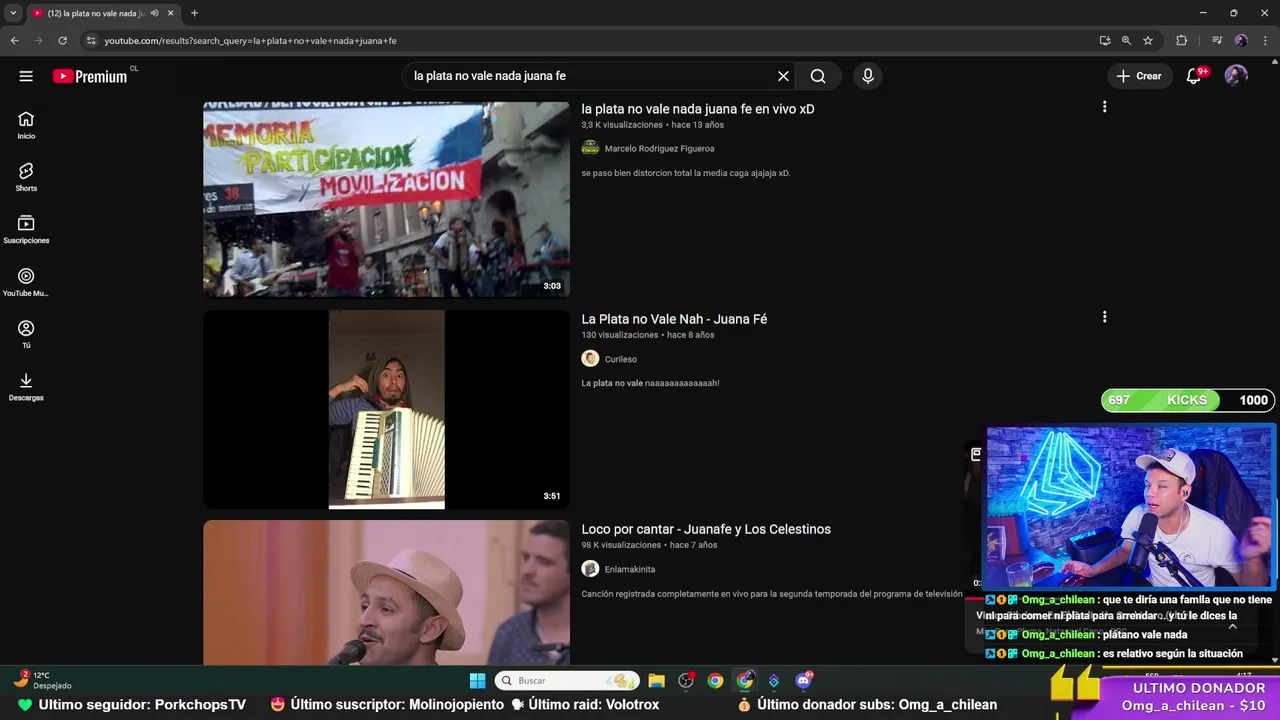Image resolution: width=1280 pixels, height=720 pixels.
Task: Play the accordion man thumbnail video
Action: click(386, 409)
